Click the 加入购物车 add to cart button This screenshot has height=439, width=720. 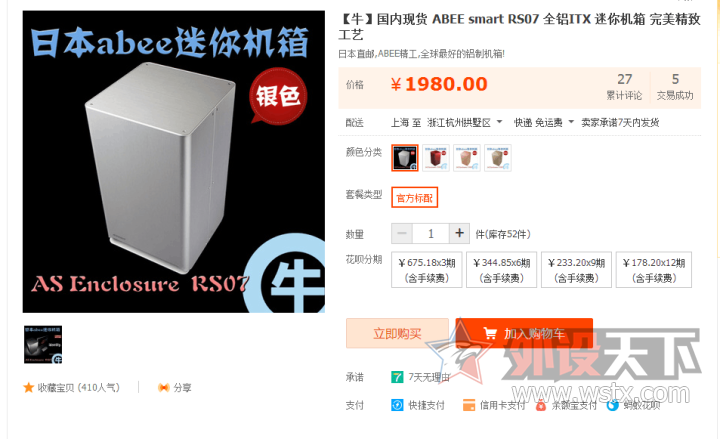(x=524, y=333)
